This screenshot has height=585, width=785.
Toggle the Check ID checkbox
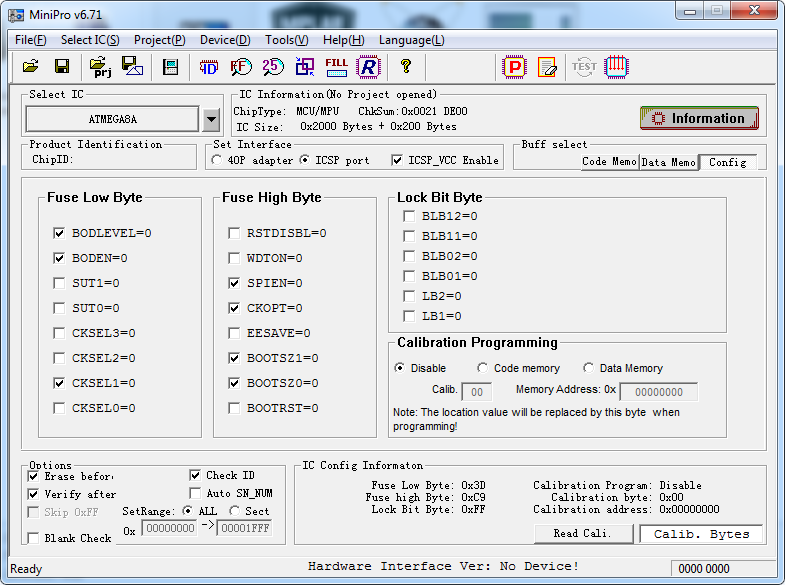click(x=195, y=475)
